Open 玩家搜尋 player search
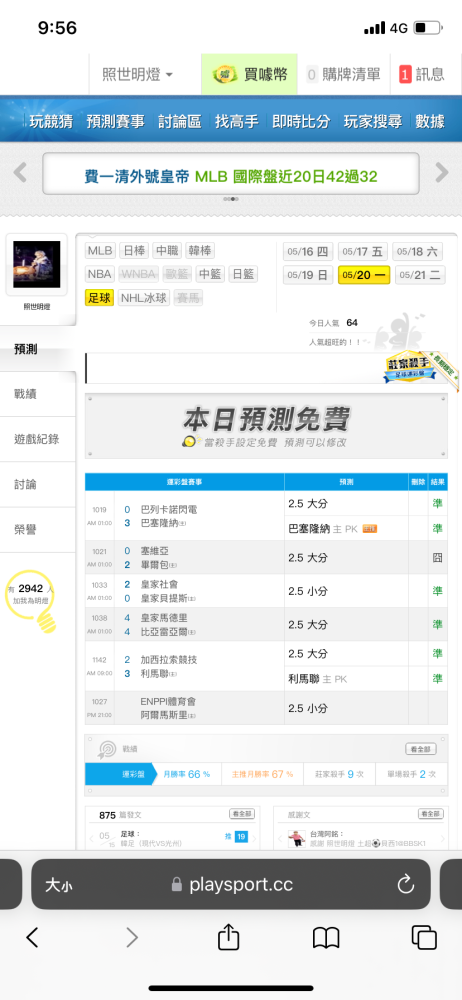The width and height of the screenshot is (462, 1000). coord(373,121)
